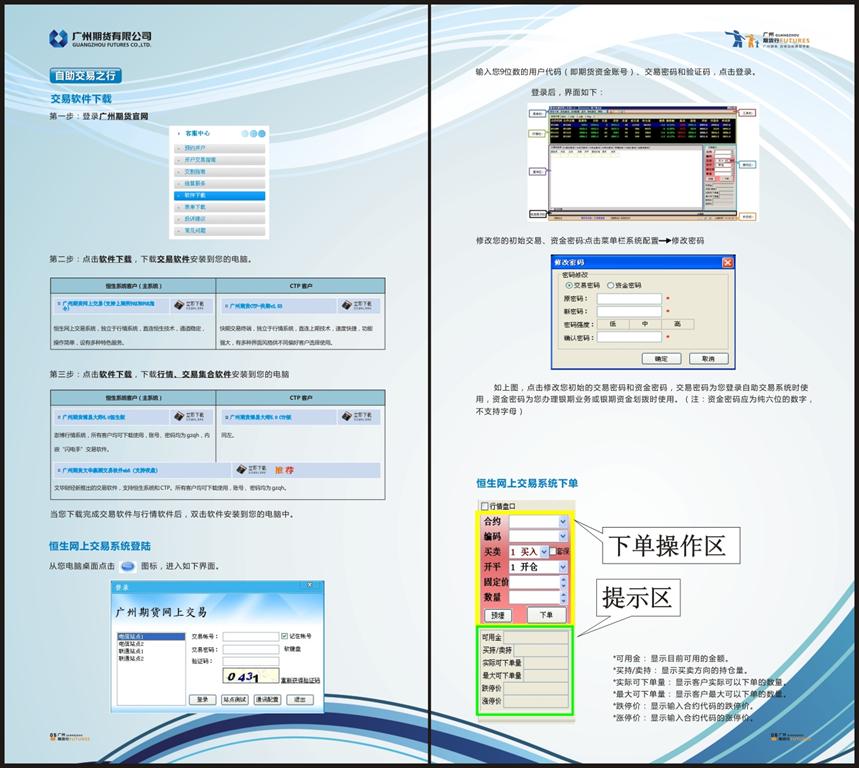Select the 交易密码 radio button

click(x=570, y=285)
